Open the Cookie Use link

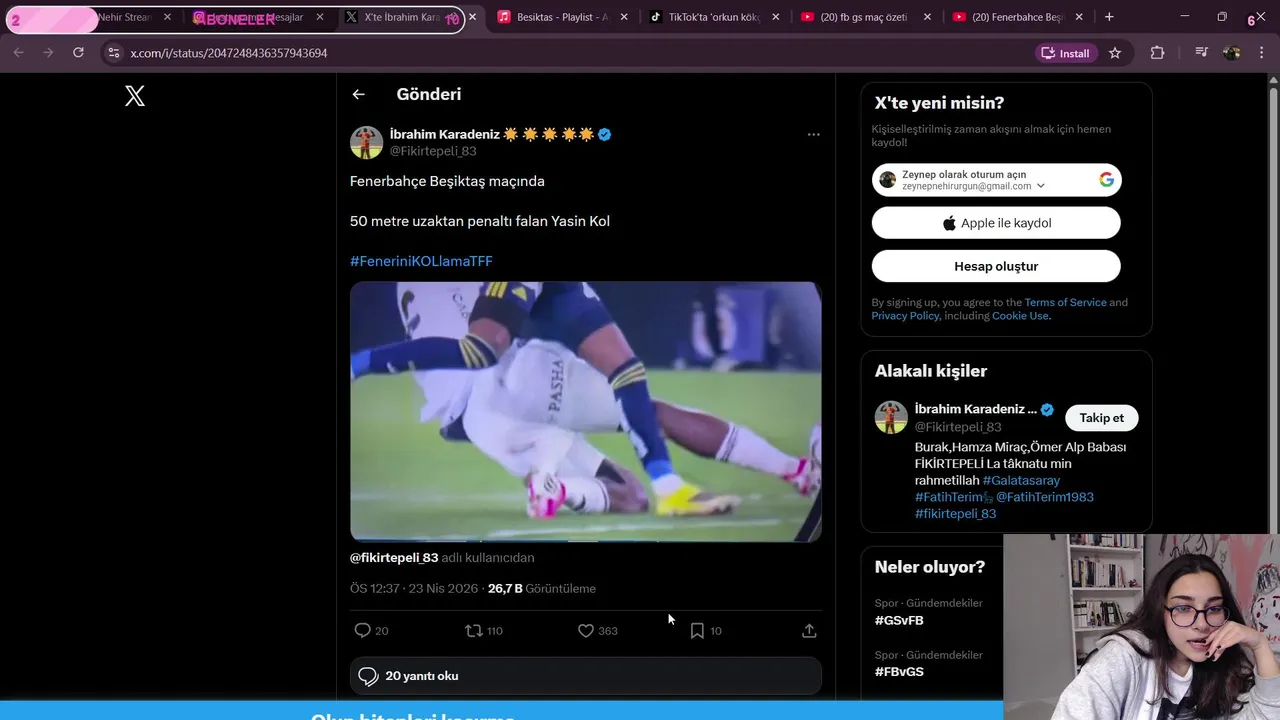coord(1020,316)
